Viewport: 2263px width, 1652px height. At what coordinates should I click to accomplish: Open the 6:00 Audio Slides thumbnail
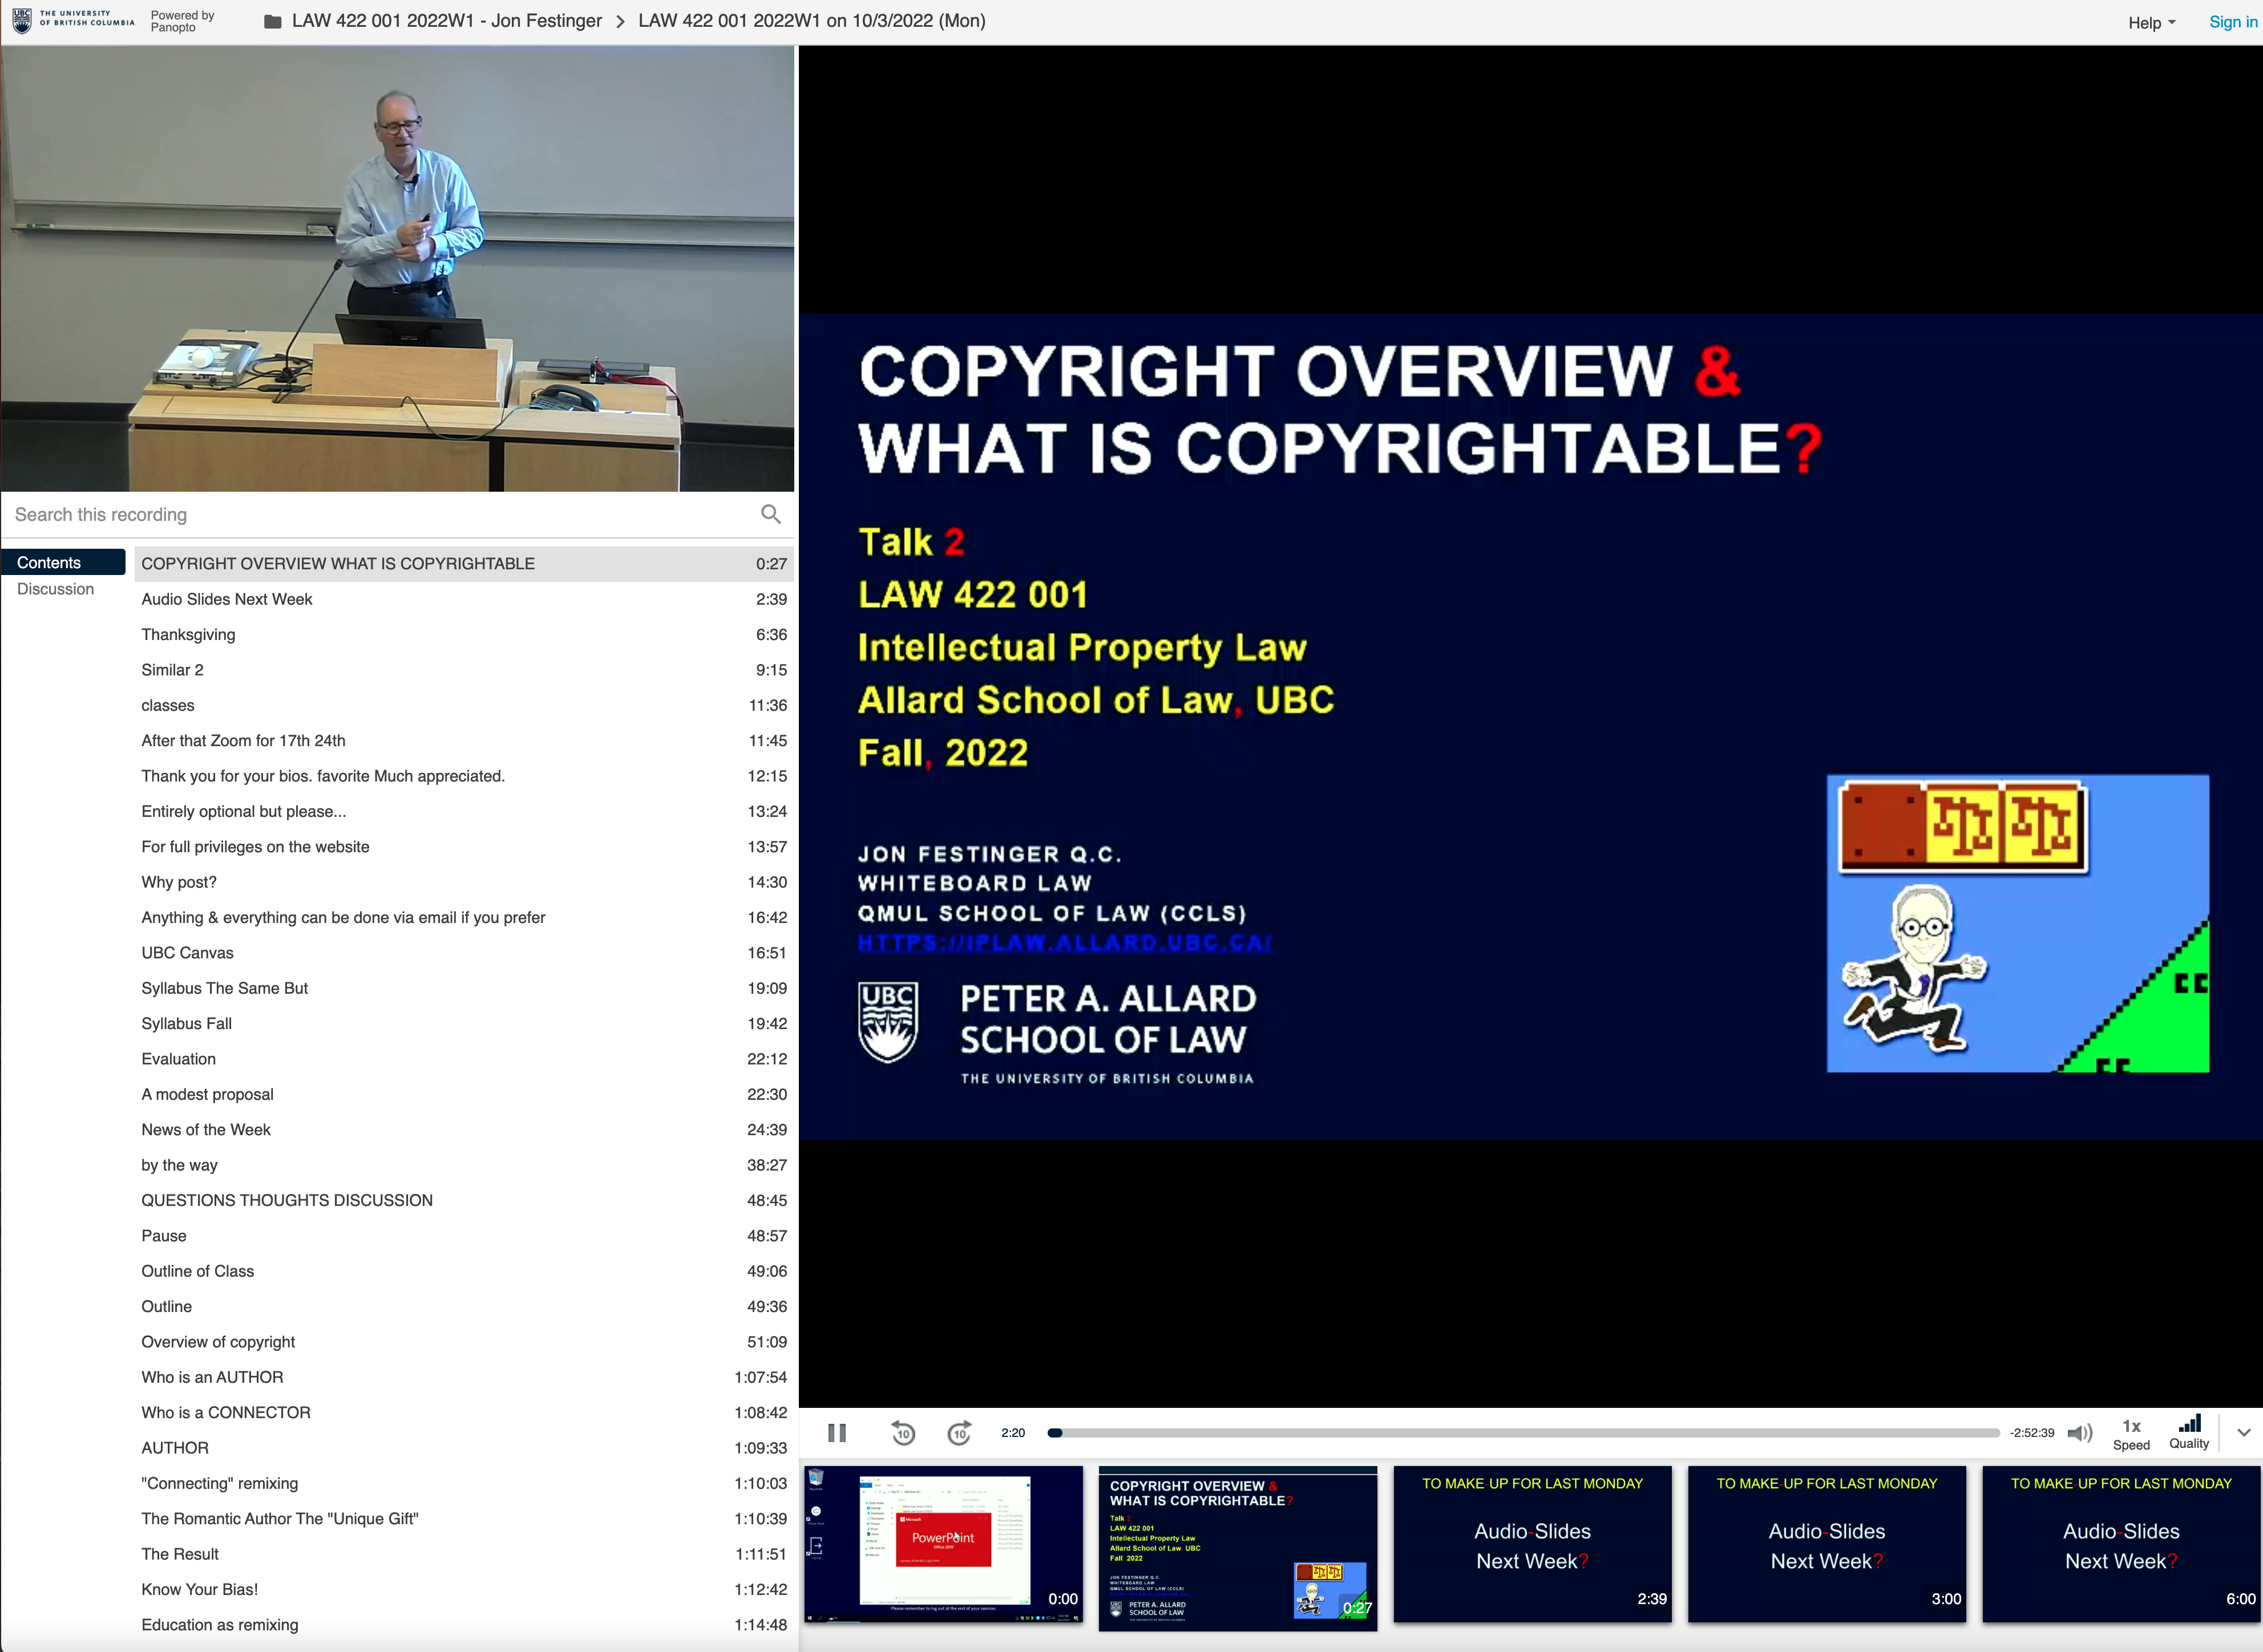coord(2121,1544)
